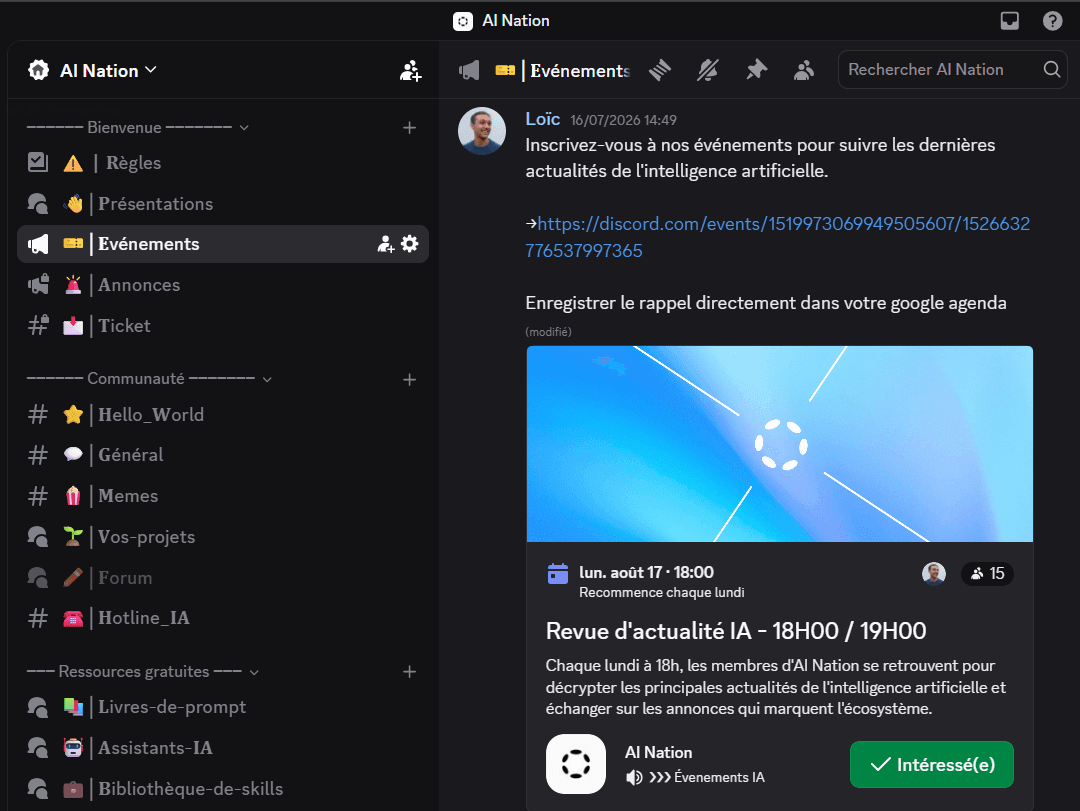This screenshot has width=1080, height=811.
Task: Collapse the Bienvenue category
Action: (138, 127)
